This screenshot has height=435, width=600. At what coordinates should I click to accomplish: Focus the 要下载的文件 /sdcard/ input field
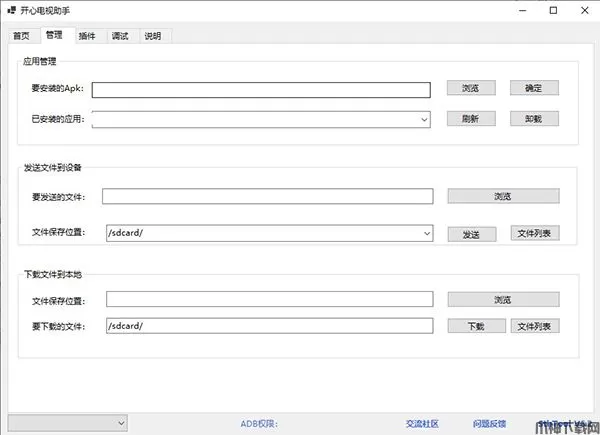[x=267, y=326]
